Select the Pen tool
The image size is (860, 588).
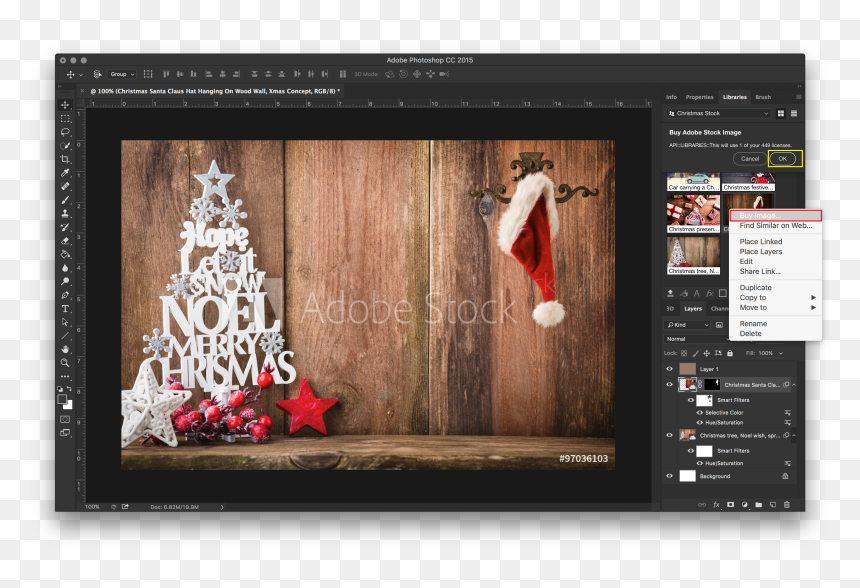click(x=65, y=295)
